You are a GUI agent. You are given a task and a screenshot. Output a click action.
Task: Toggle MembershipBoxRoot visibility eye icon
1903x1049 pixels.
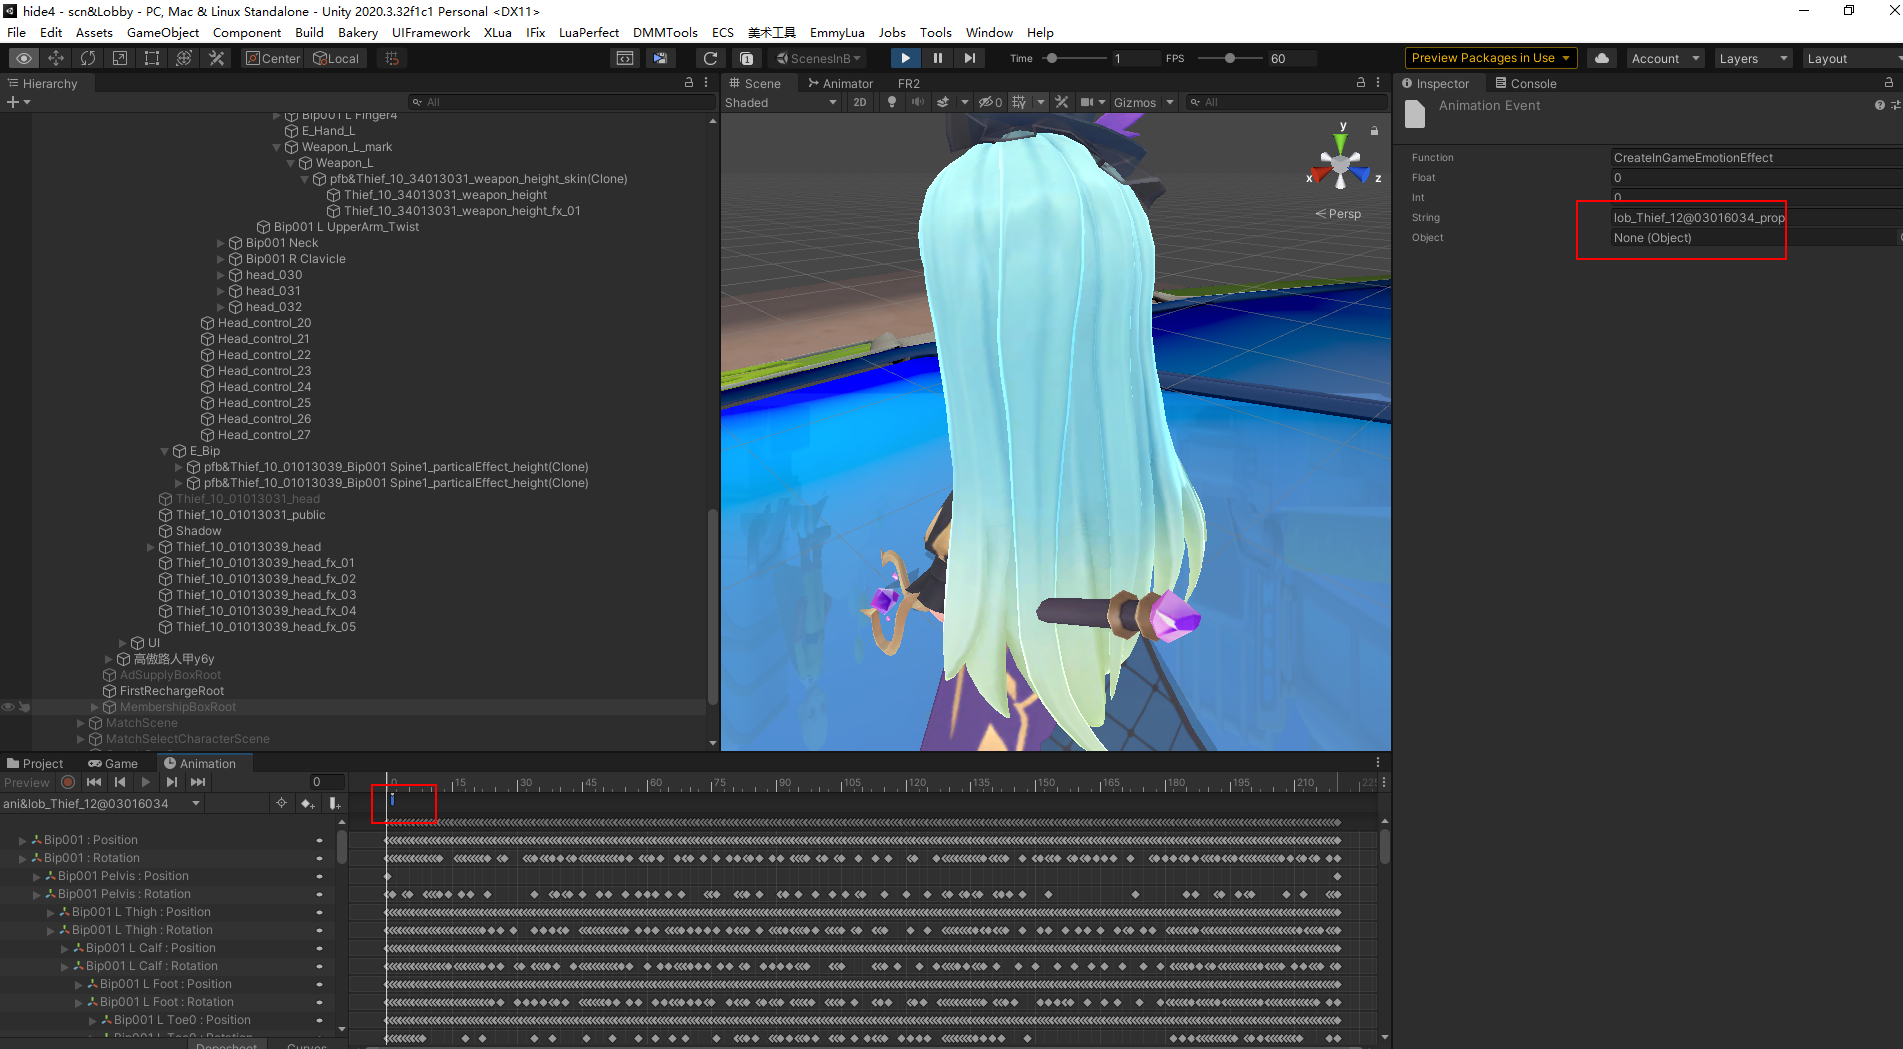[8, 707]
